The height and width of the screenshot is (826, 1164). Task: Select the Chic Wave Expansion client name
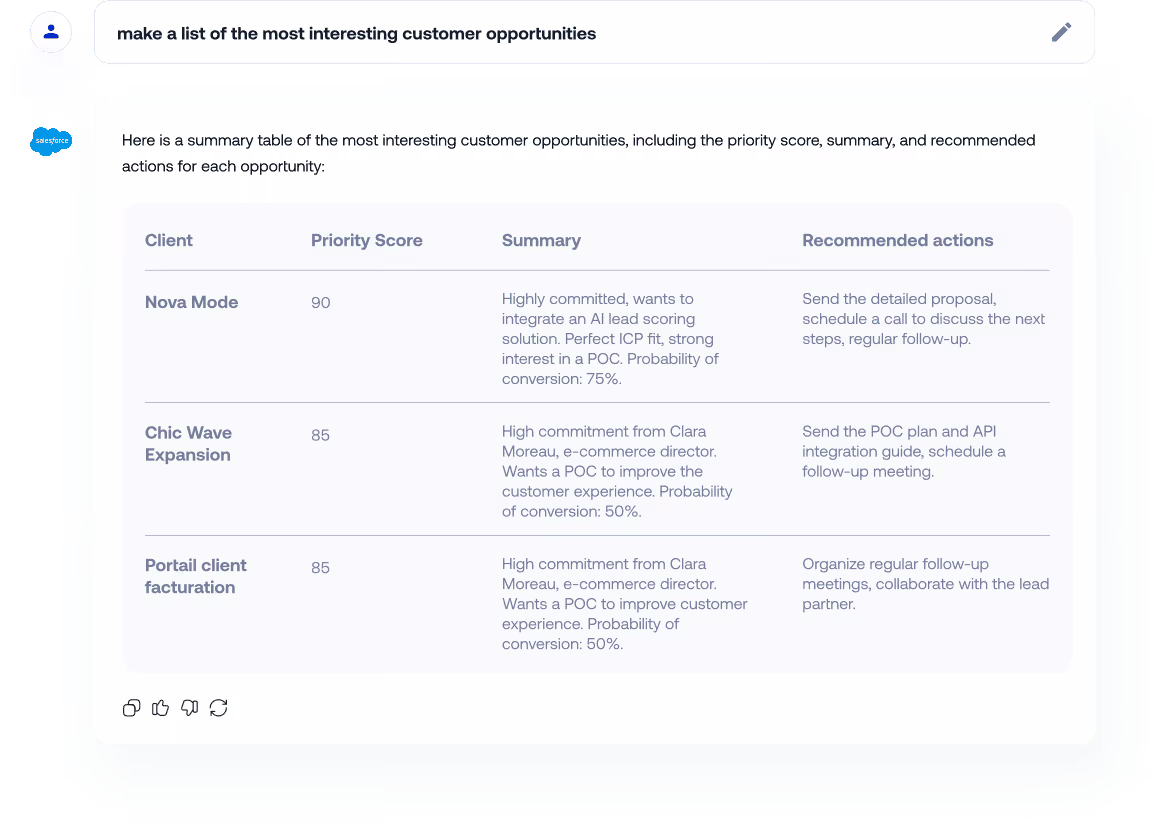click(x=189, y=444)
